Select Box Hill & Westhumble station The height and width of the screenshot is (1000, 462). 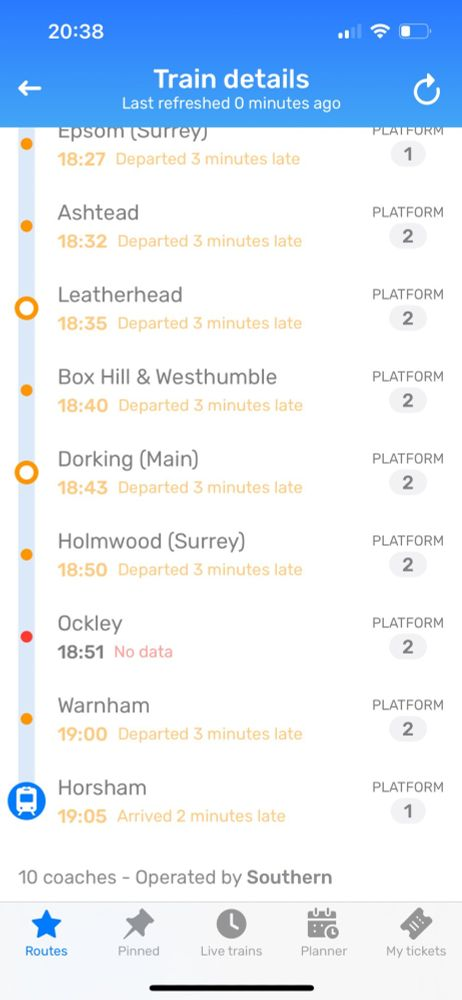[167, 377]
